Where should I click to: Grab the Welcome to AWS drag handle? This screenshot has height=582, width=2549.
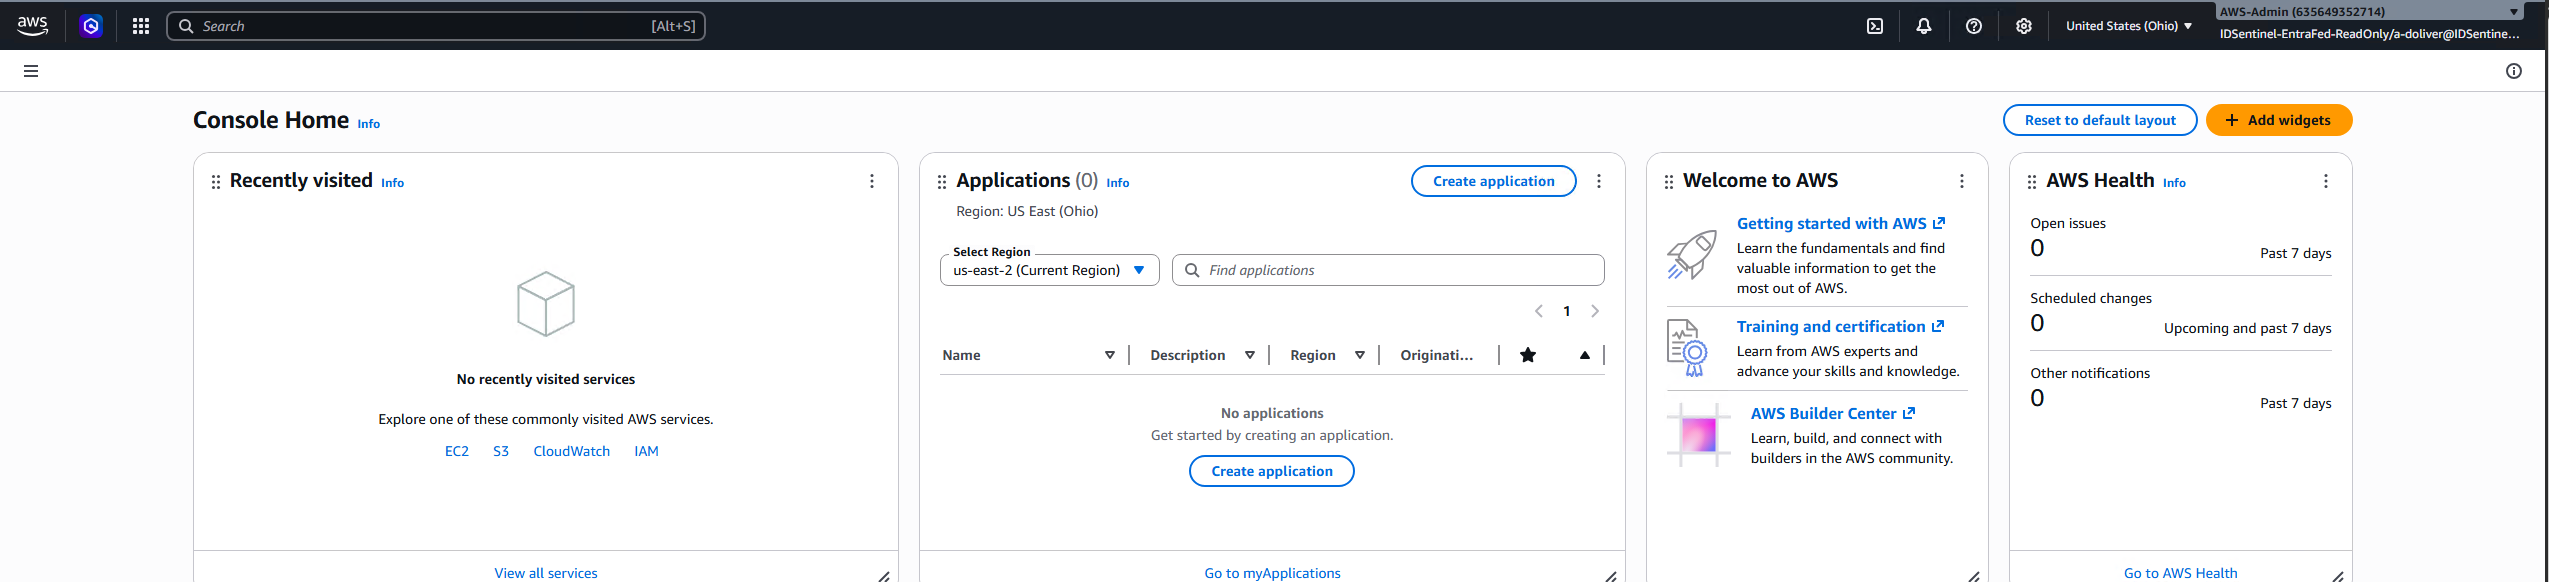pyautogui.click(x=1669, y=182)
